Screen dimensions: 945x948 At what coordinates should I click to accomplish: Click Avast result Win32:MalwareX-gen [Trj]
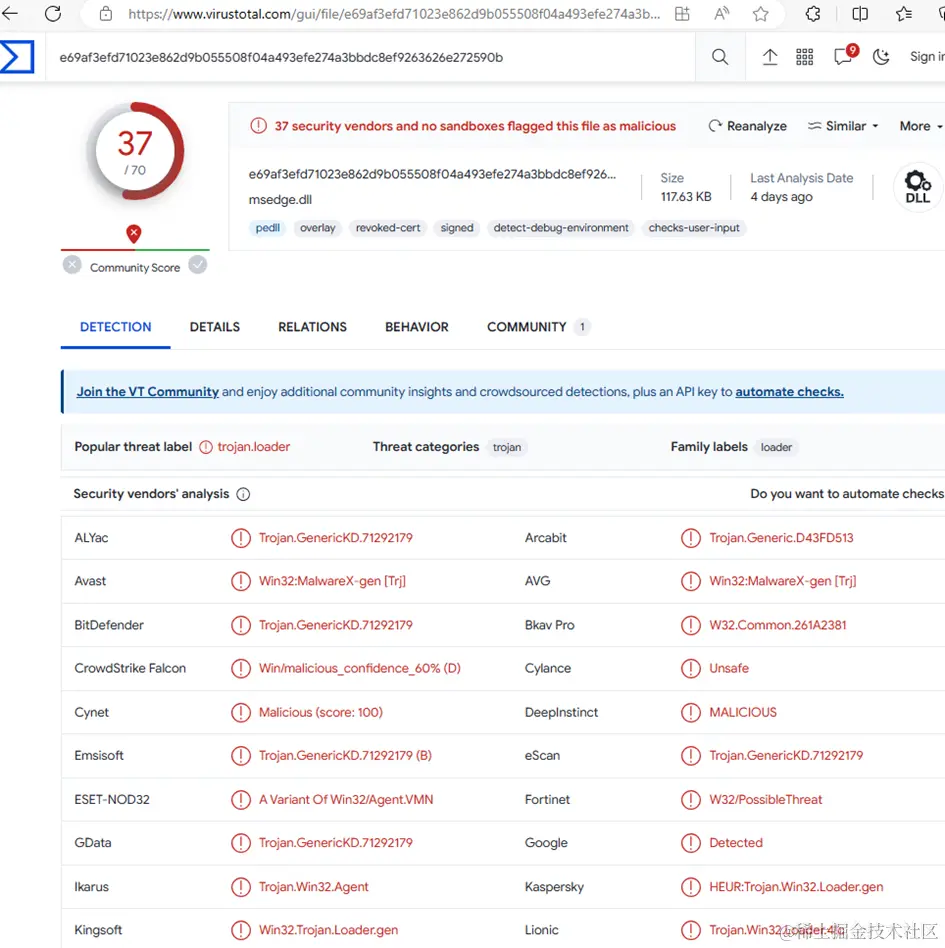(332, 581)
